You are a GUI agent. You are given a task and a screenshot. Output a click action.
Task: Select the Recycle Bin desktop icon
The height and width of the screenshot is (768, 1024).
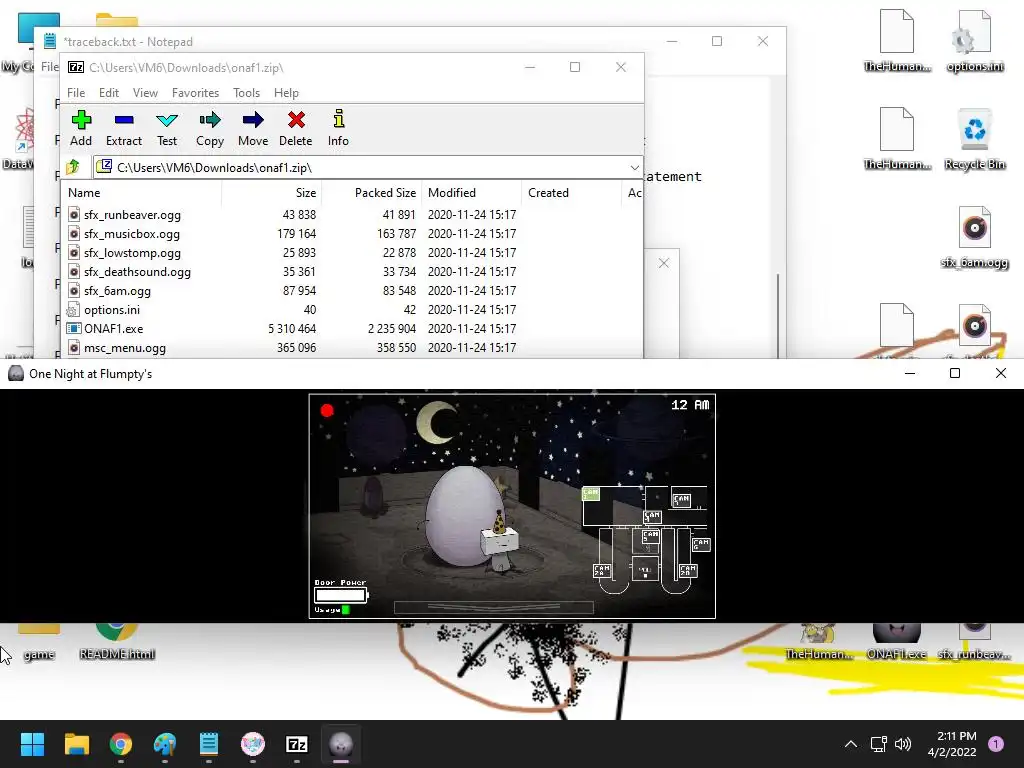(x=974, y=140)
